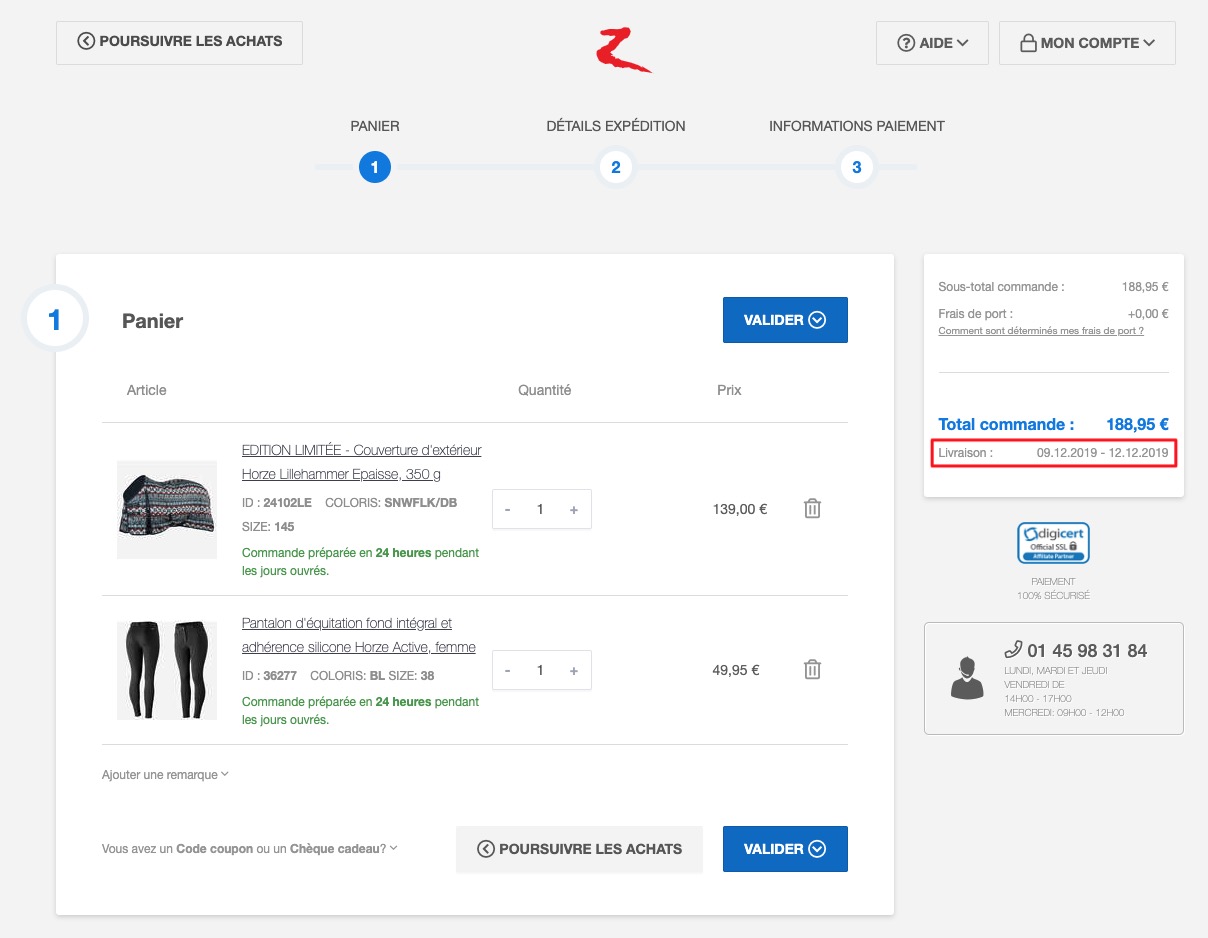Click the Prix column header
This screenshot has height=938, width=1208.
[730, 390]
